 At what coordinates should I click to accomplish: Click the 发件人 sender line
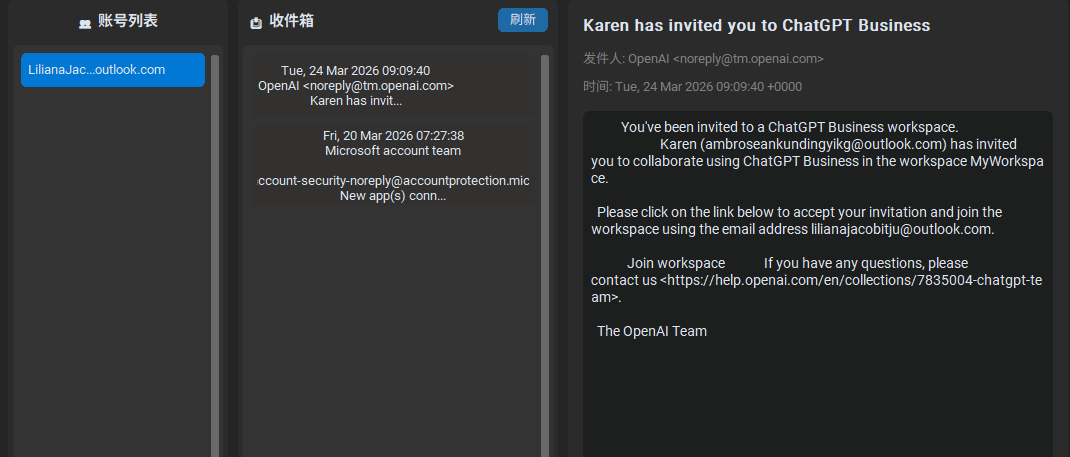point(703,59)
